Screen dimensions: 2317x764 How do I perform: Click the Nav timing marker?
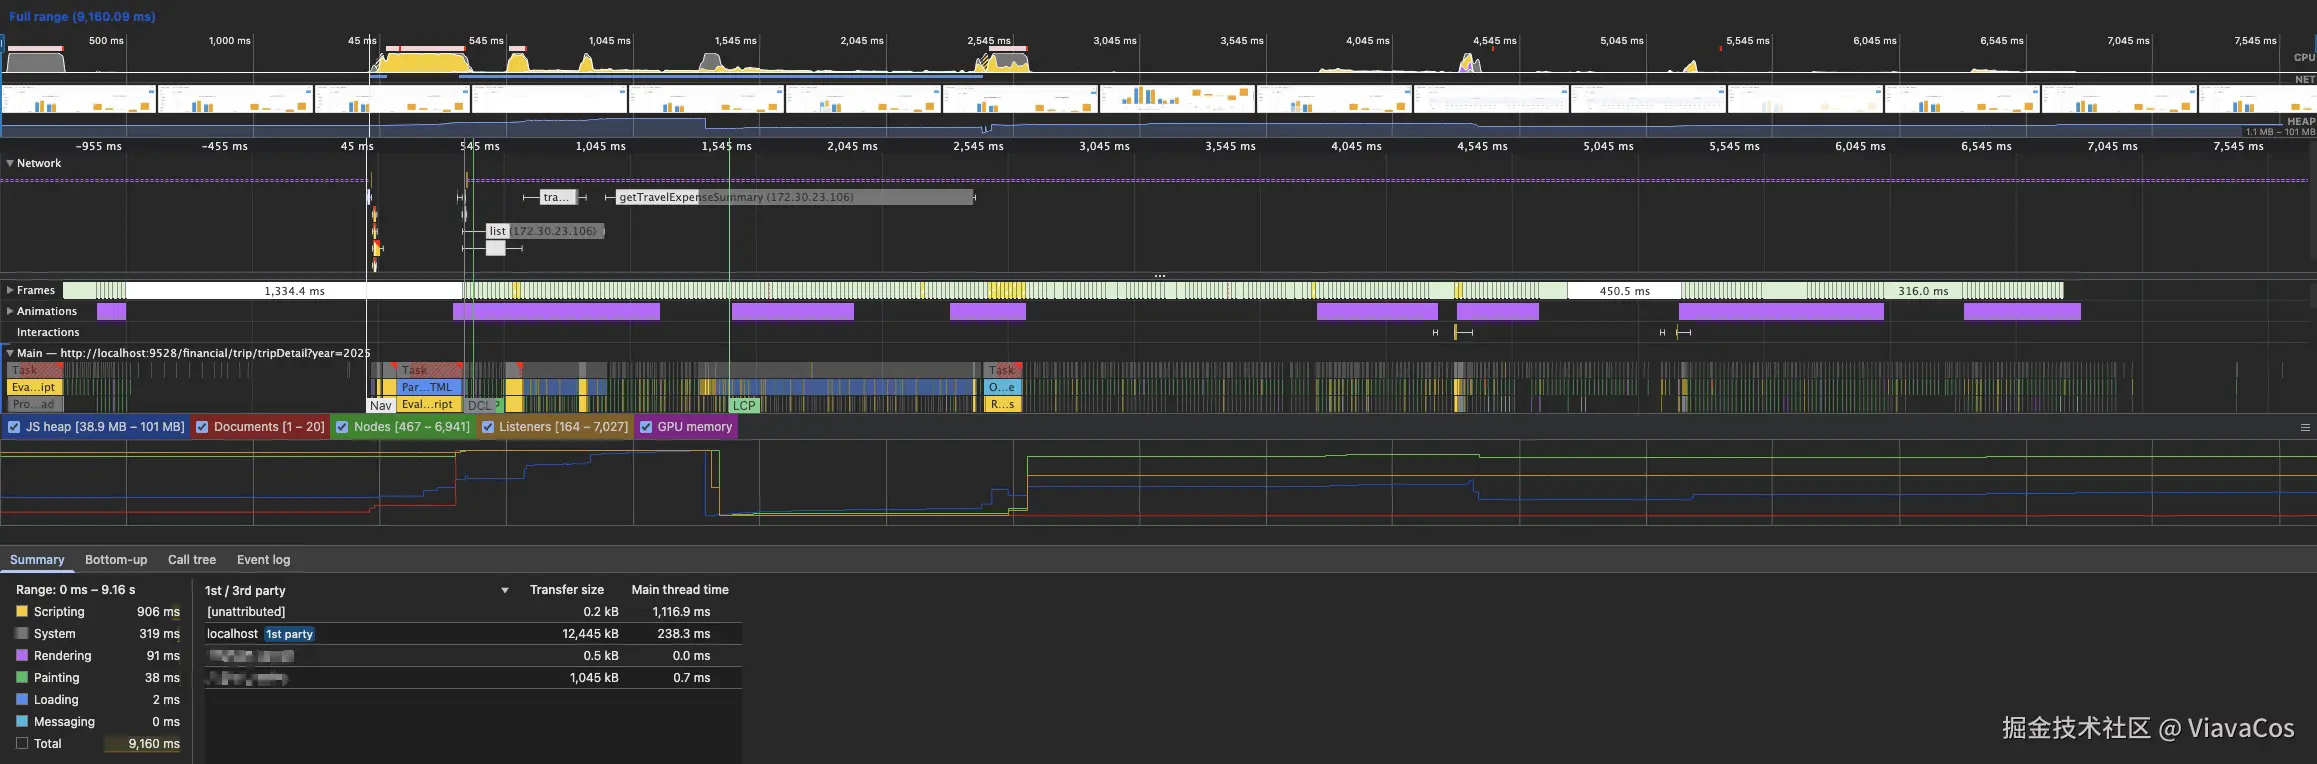coord(381,405)
